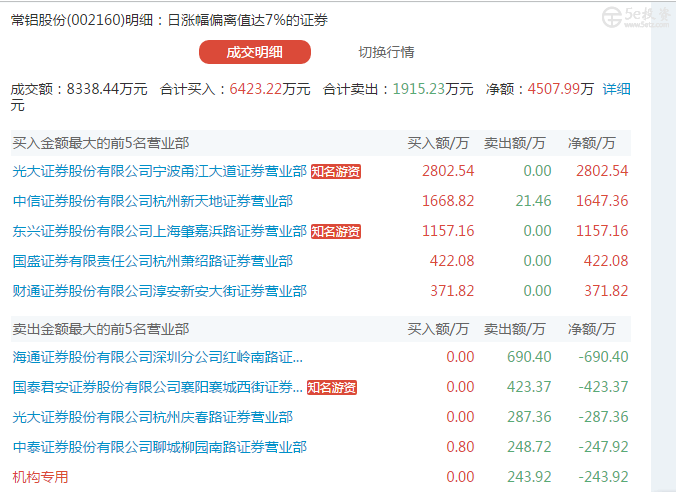This screenshot has width=676, height=492.
Task: Click the 422.08 buy amount
Action: point(452,260)
